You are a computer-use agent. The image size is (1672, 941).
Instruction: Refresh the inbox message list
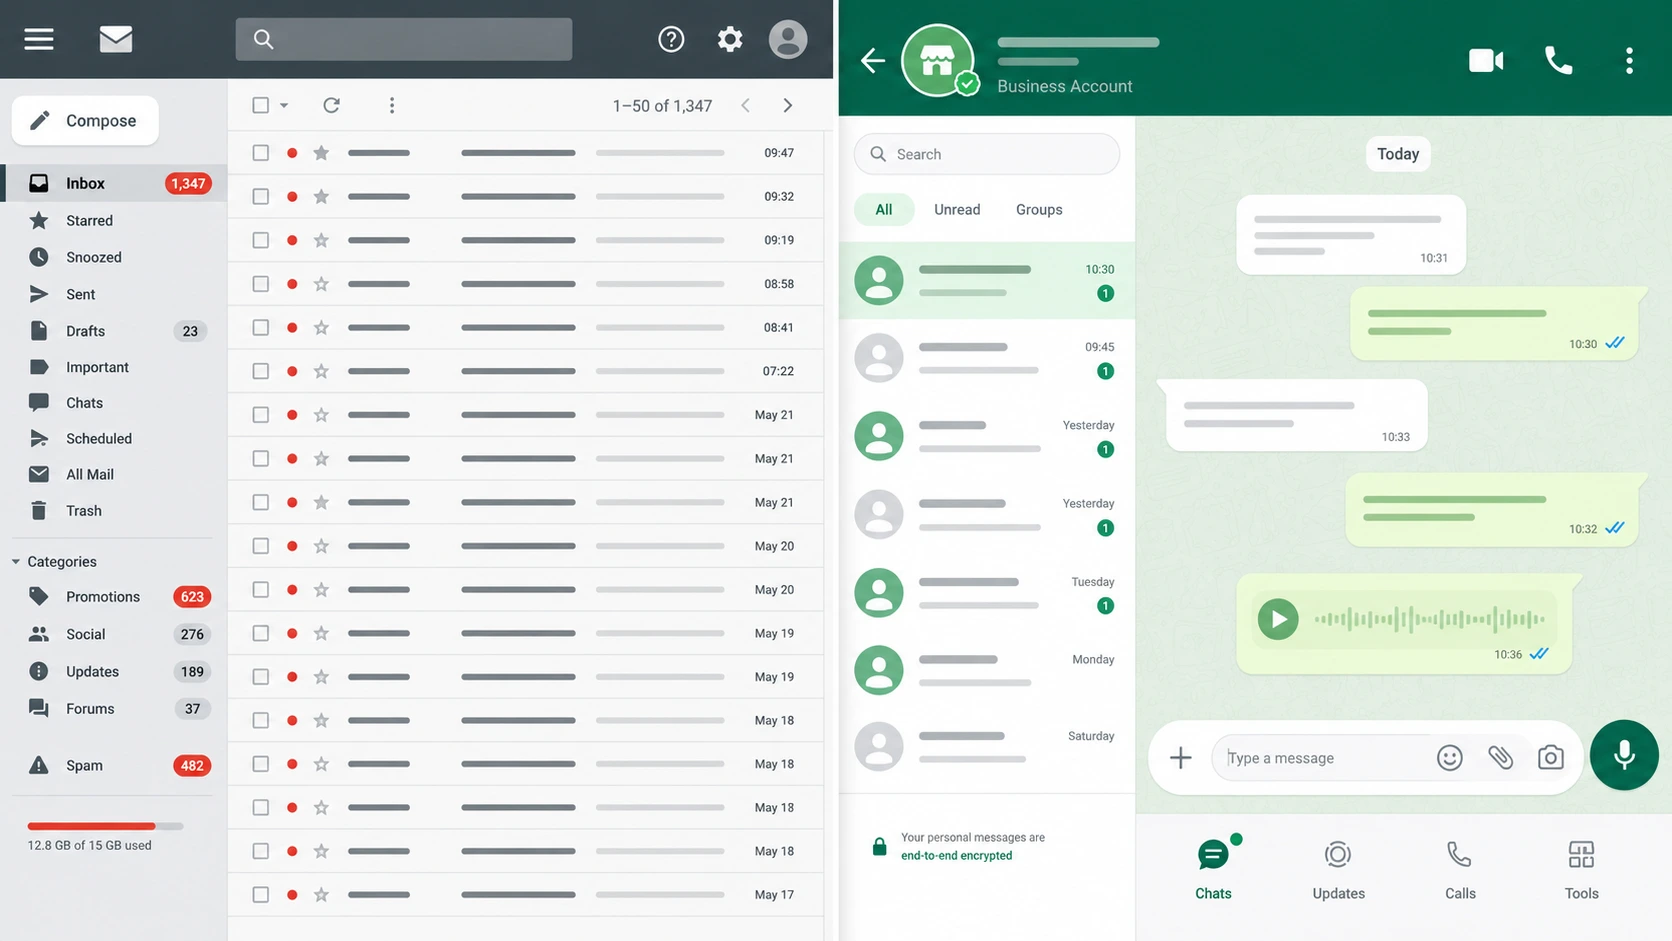331,105
